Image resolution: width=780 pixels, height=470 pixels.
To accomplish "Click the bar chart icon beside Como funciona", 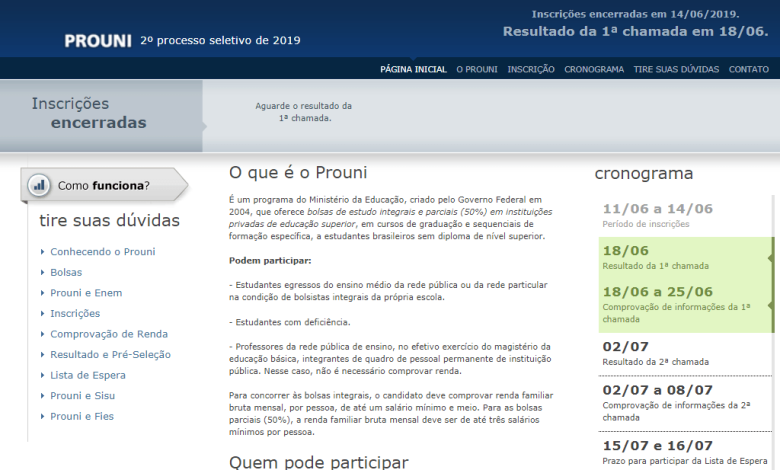I will click(x=39, y=185).
